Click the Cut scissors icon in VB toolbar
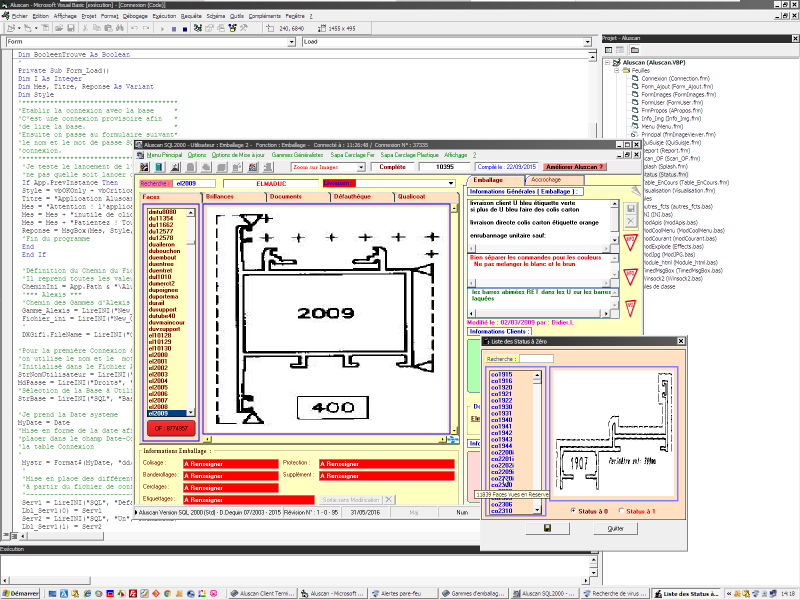The image size is (800, 600). coord(85,29)
